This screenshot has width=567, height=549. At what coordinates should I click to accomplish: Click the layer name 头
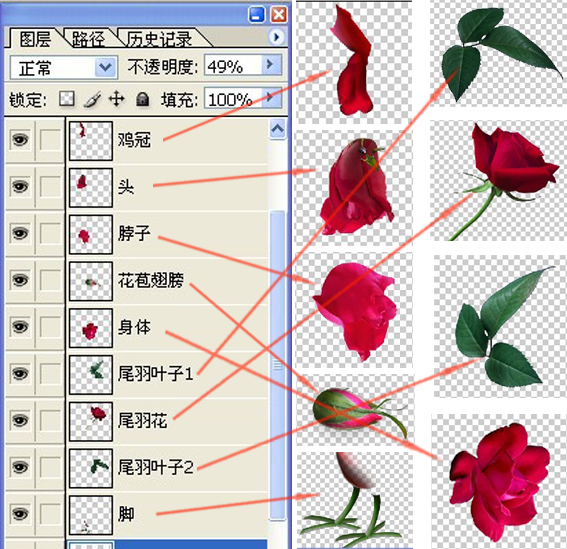[x=126, y=187]
